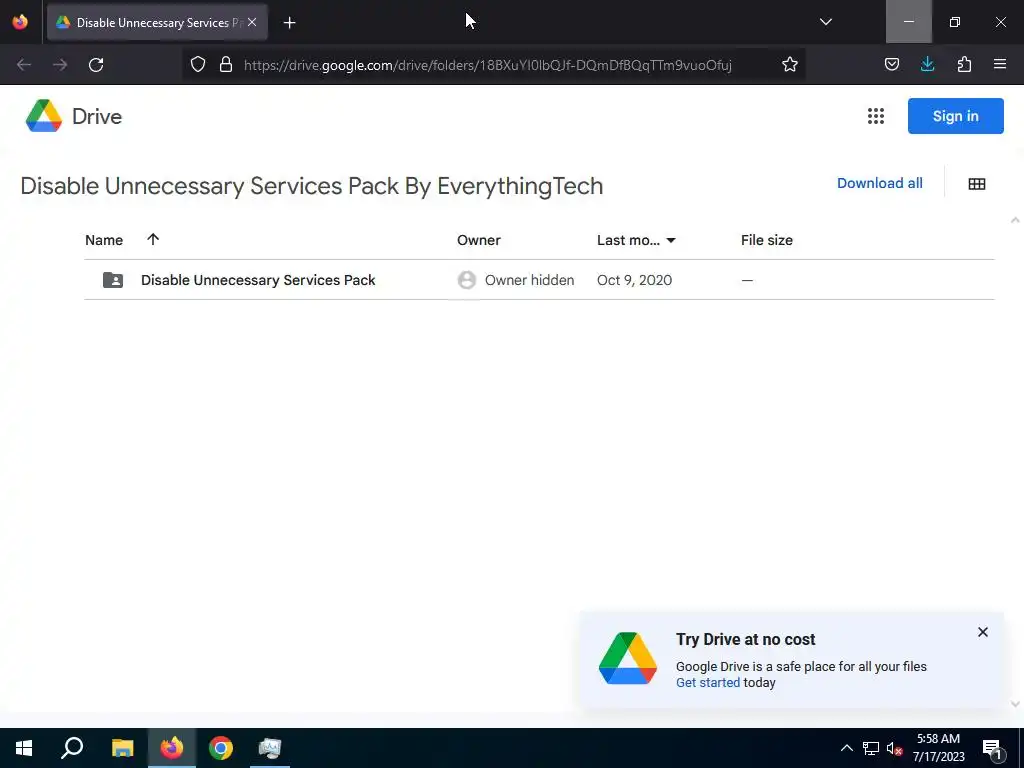Open the tracking protection shield icon
This screenshot has height=768, width=1024.
click(198, 65)
